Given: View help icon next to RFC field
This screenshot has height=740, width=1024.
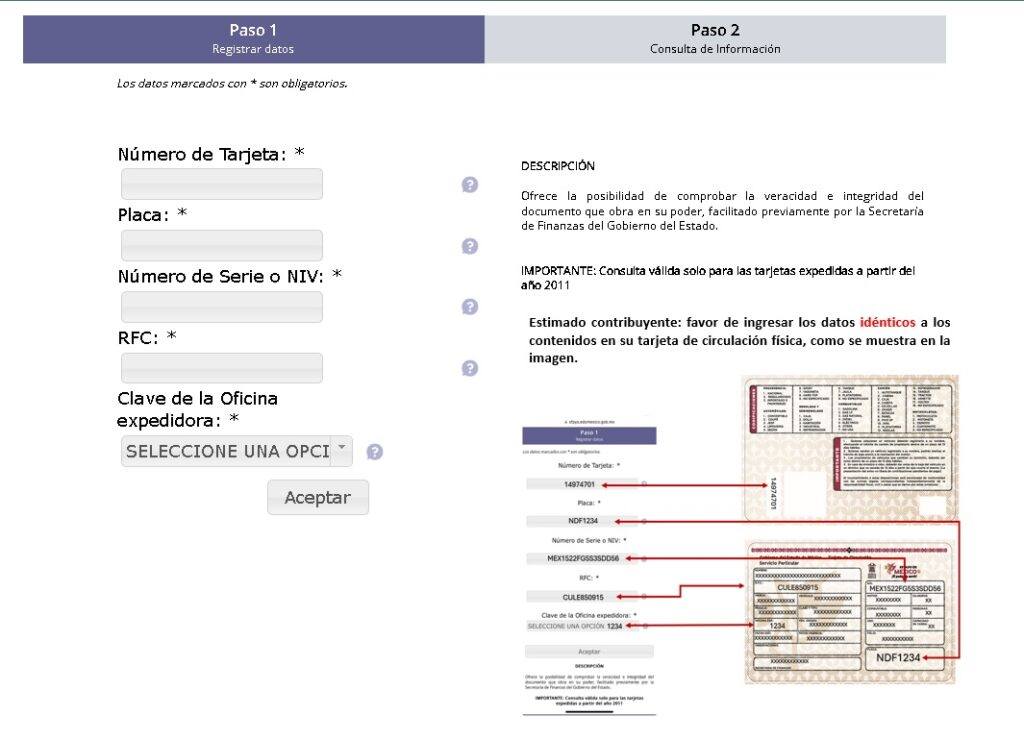Looking at the screenshot, I should pyautogui.click(x=470, y=368).
